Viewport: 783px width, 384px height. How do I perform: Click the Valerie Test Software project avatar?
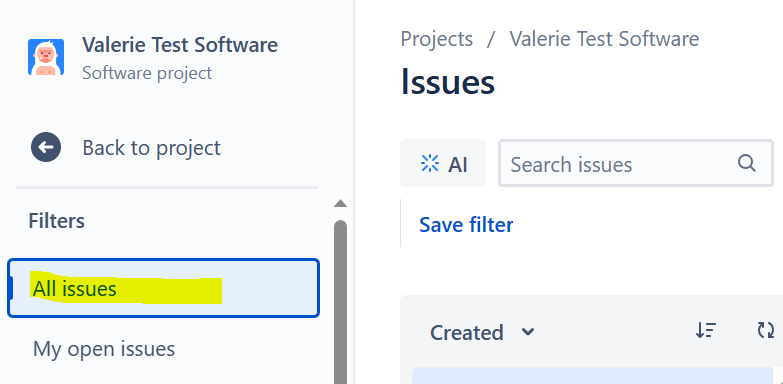tap(46, 57)
